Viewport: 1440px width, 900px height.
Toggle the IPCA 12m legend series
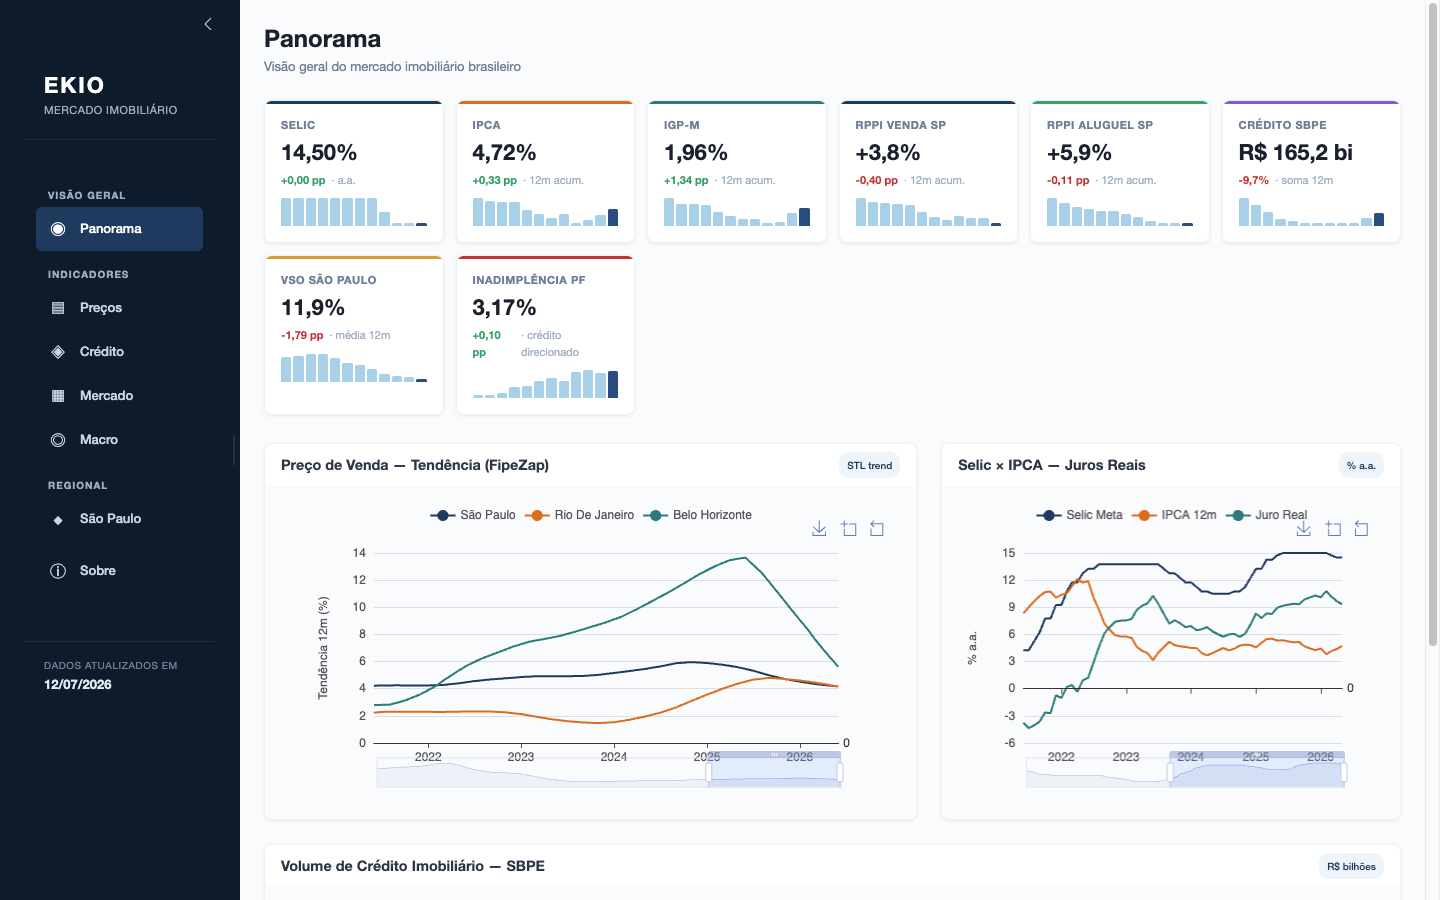click(x=1174, y=515)
